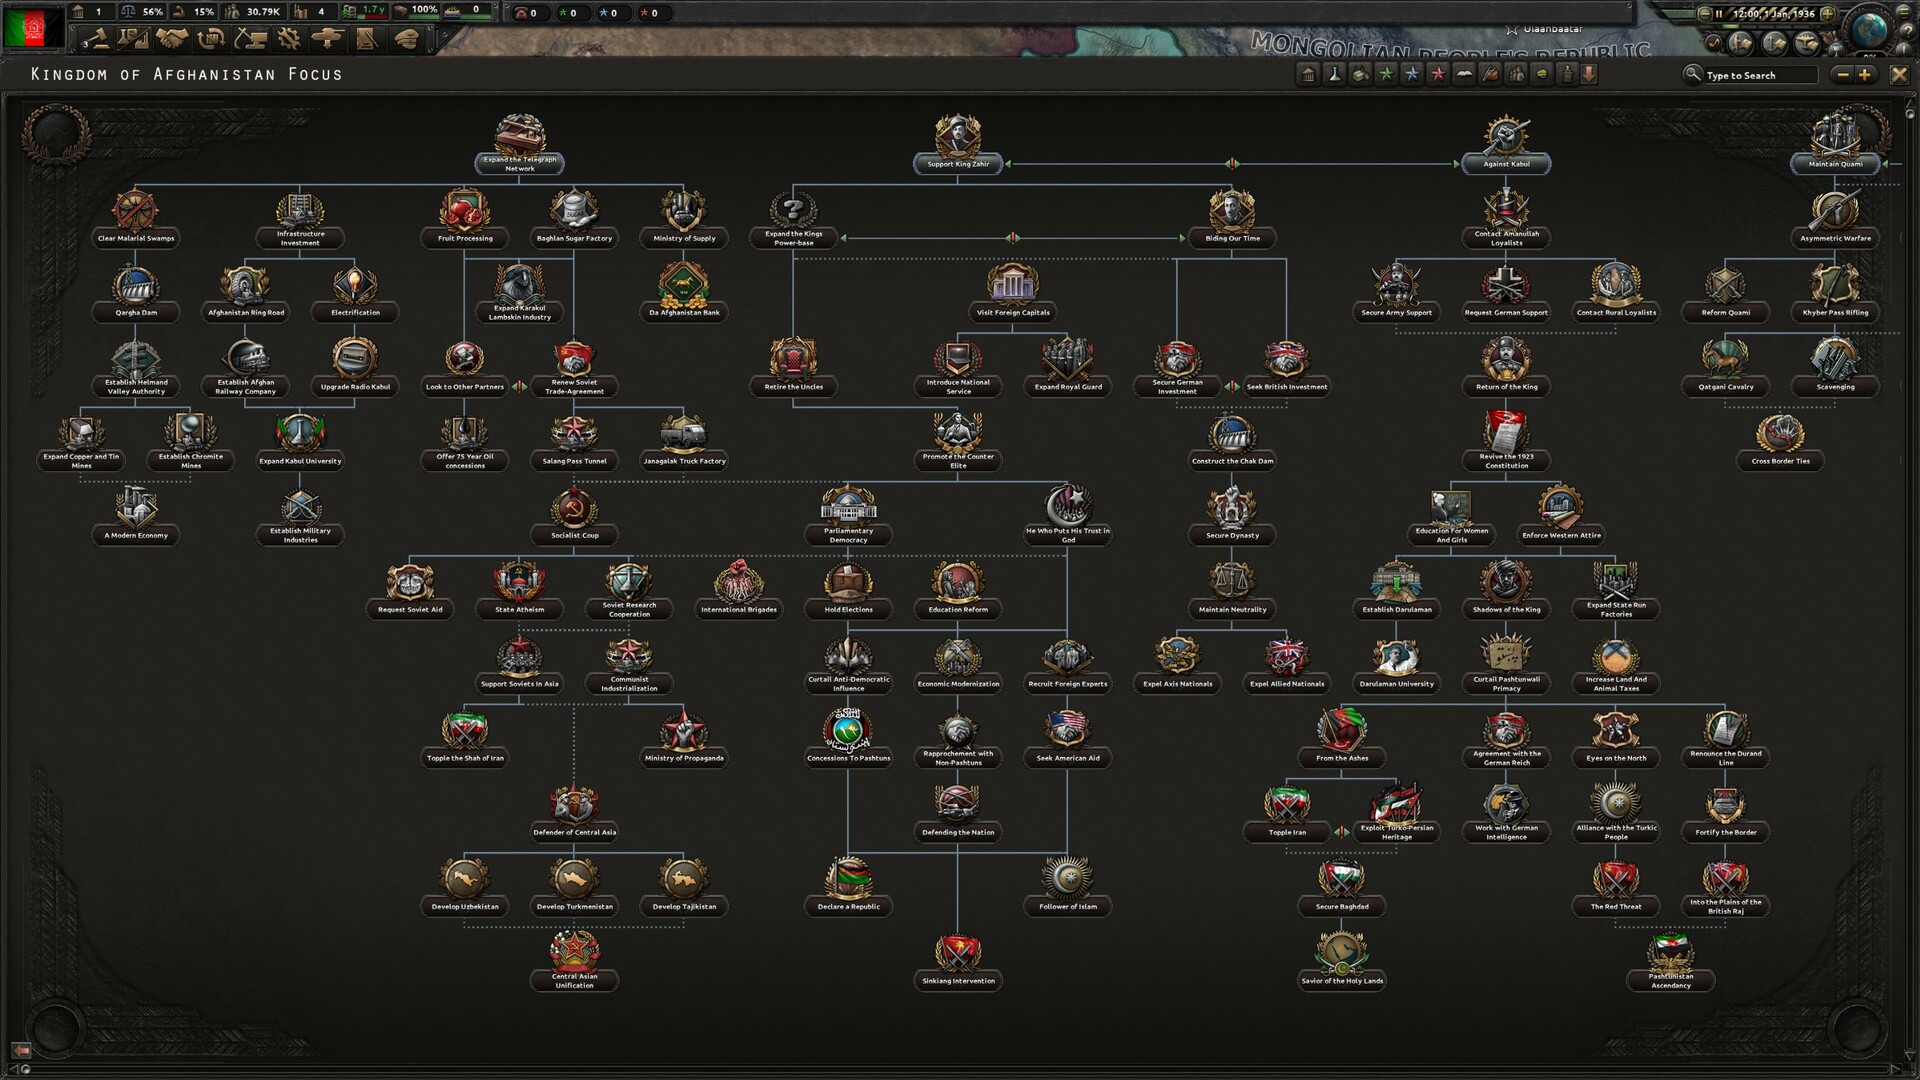1920x1080 pixels.
Task: Open the Trade and Diplomacy handshake menu
Action: tap(172, 37)
